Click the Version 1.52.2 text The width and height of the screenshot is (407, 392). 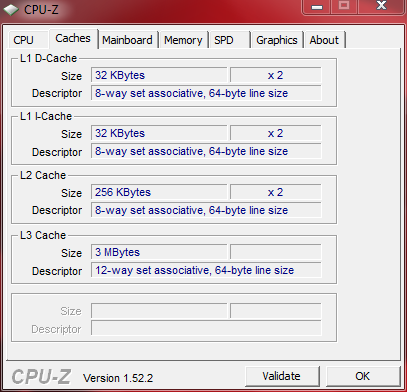[x=118, y=378]
